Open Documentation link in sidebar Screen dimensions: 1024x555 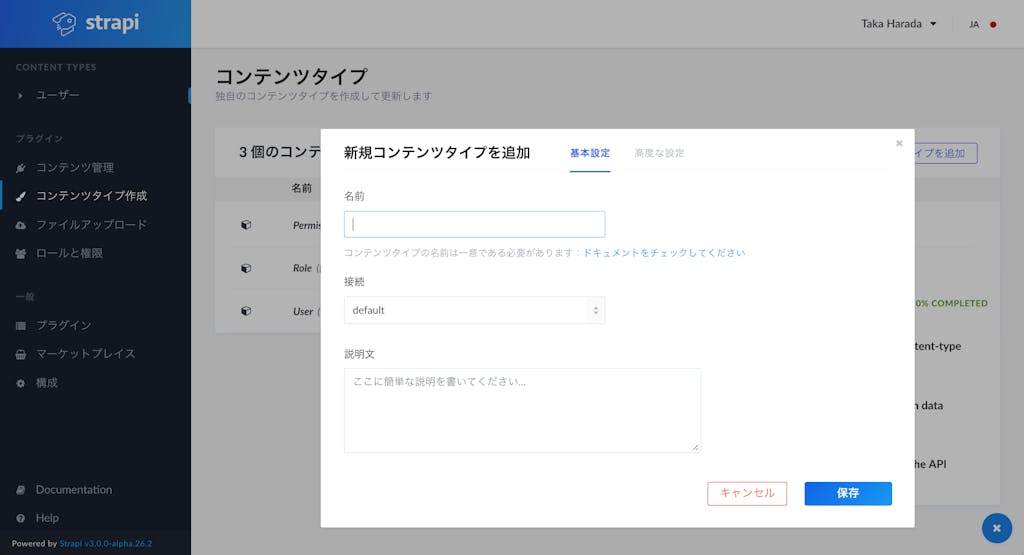click(x=74, y=490)
